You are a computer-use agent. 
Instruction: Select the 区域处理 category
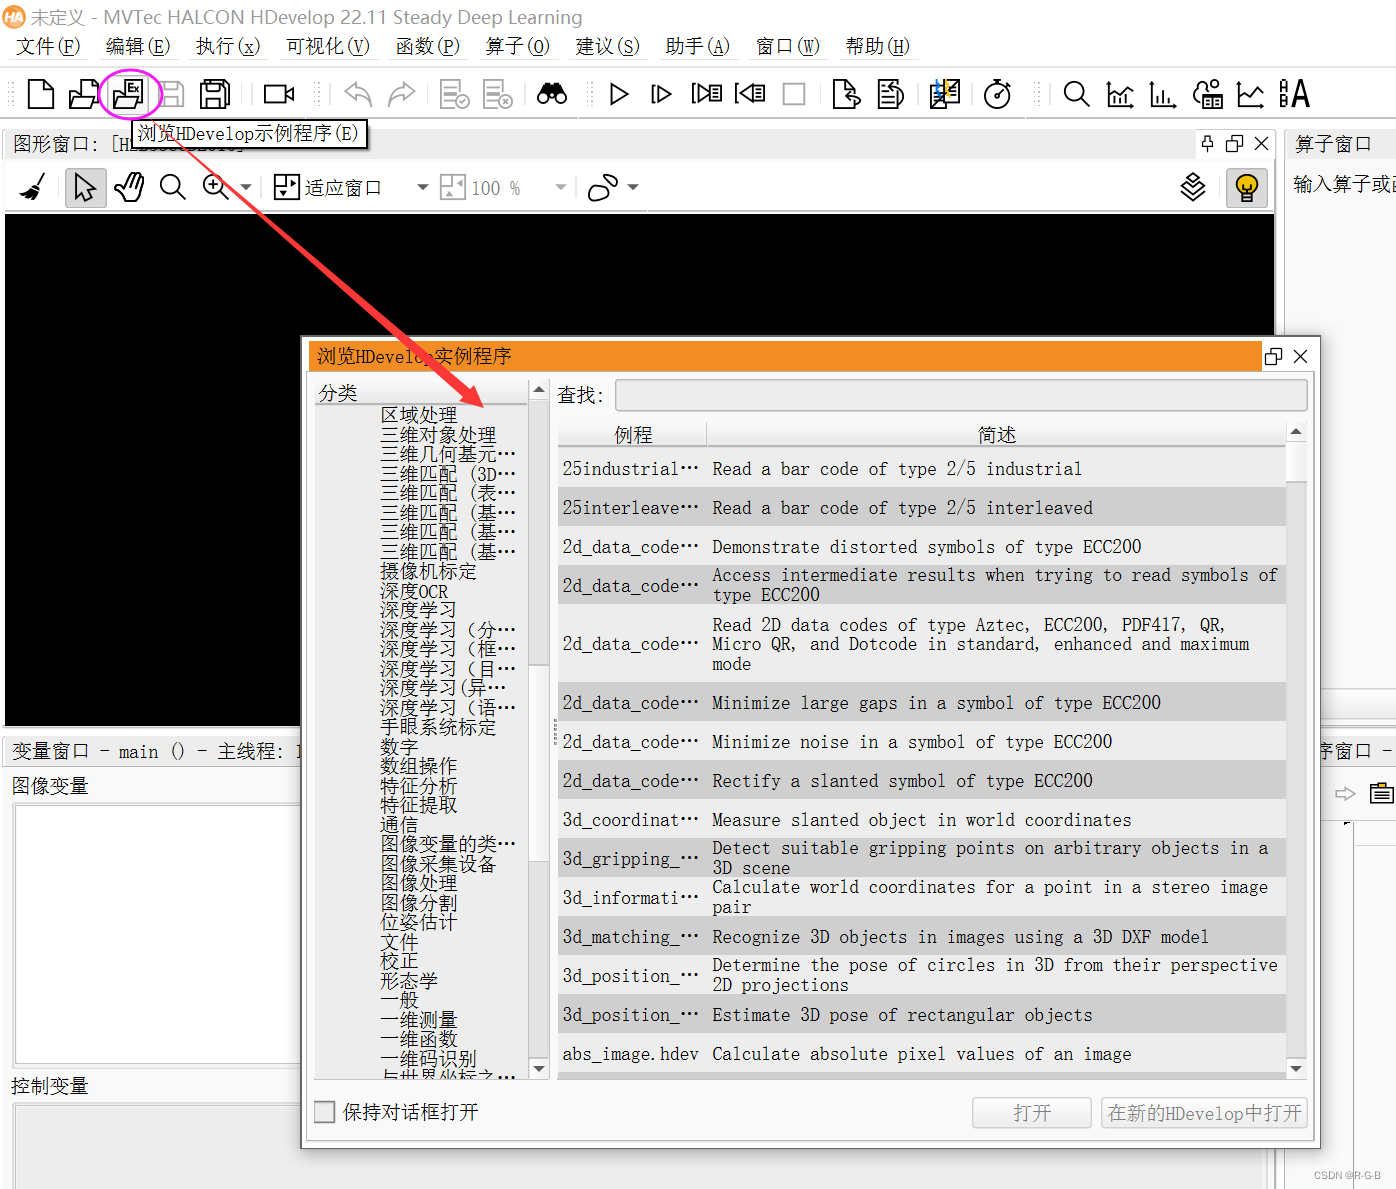point(419,415)
